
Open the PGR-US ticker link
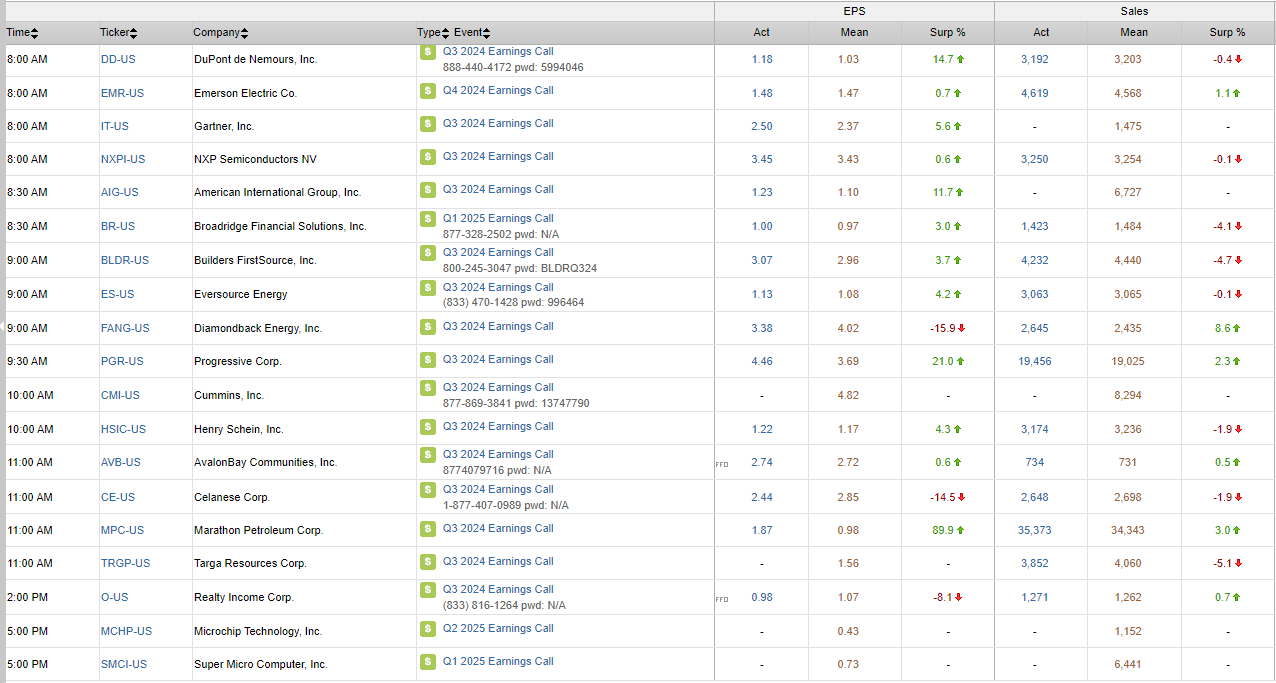[122, 361]
